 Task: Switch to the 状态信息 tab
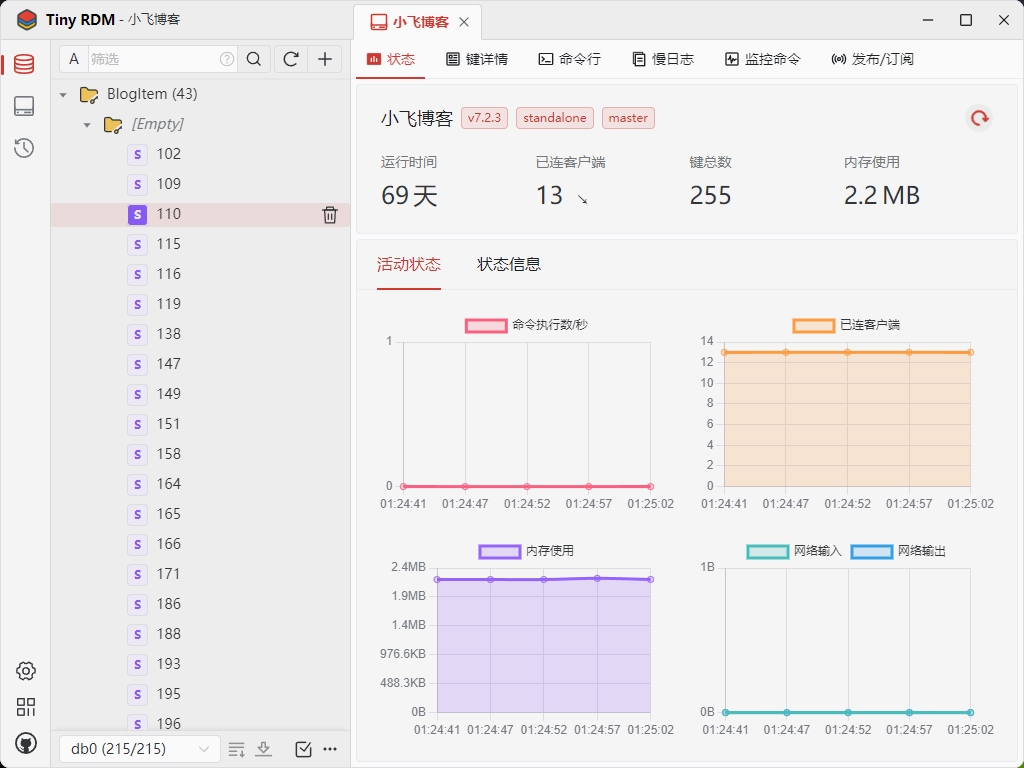[509, 264]
